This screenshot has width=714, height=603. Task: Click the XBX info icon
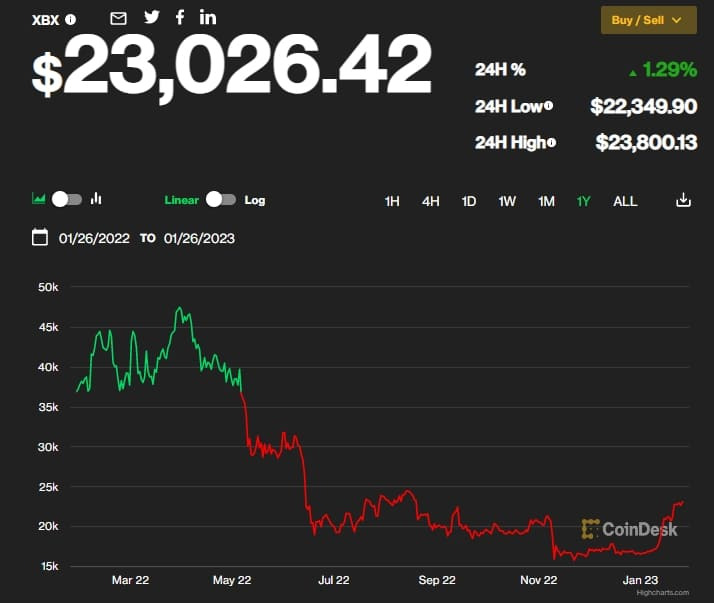point(70,20)
